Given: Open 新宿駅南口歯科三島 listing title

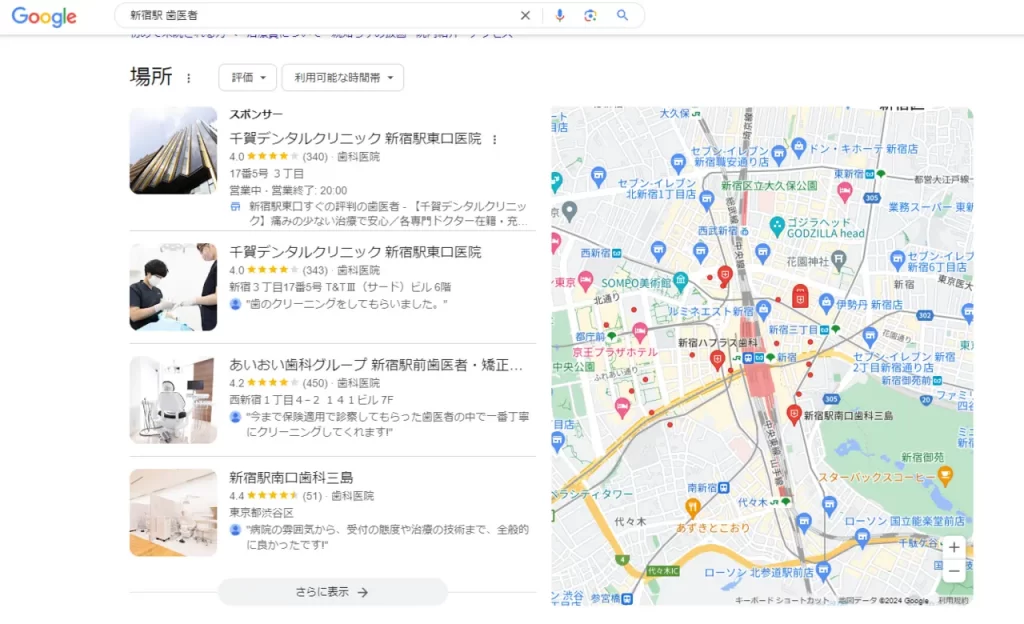Looking at the screenshot, I should (291, 478).
